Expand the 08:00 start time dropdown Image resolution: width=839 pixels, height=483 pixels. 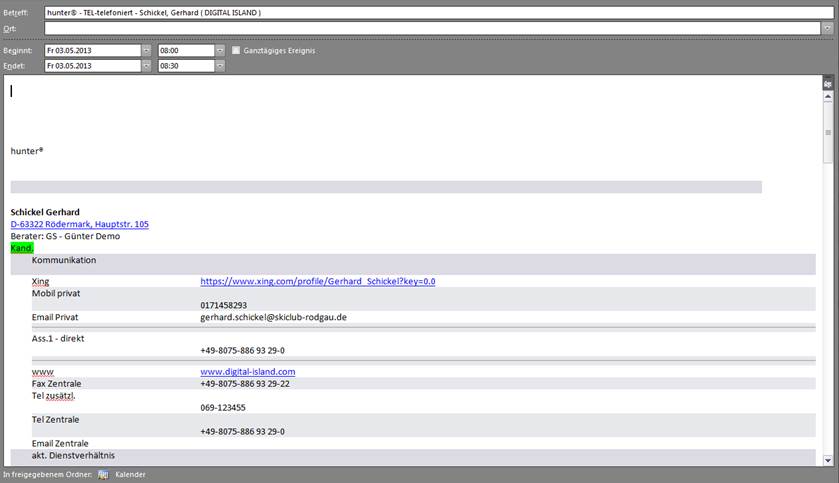pyautogui.click(x=220, y=50)
